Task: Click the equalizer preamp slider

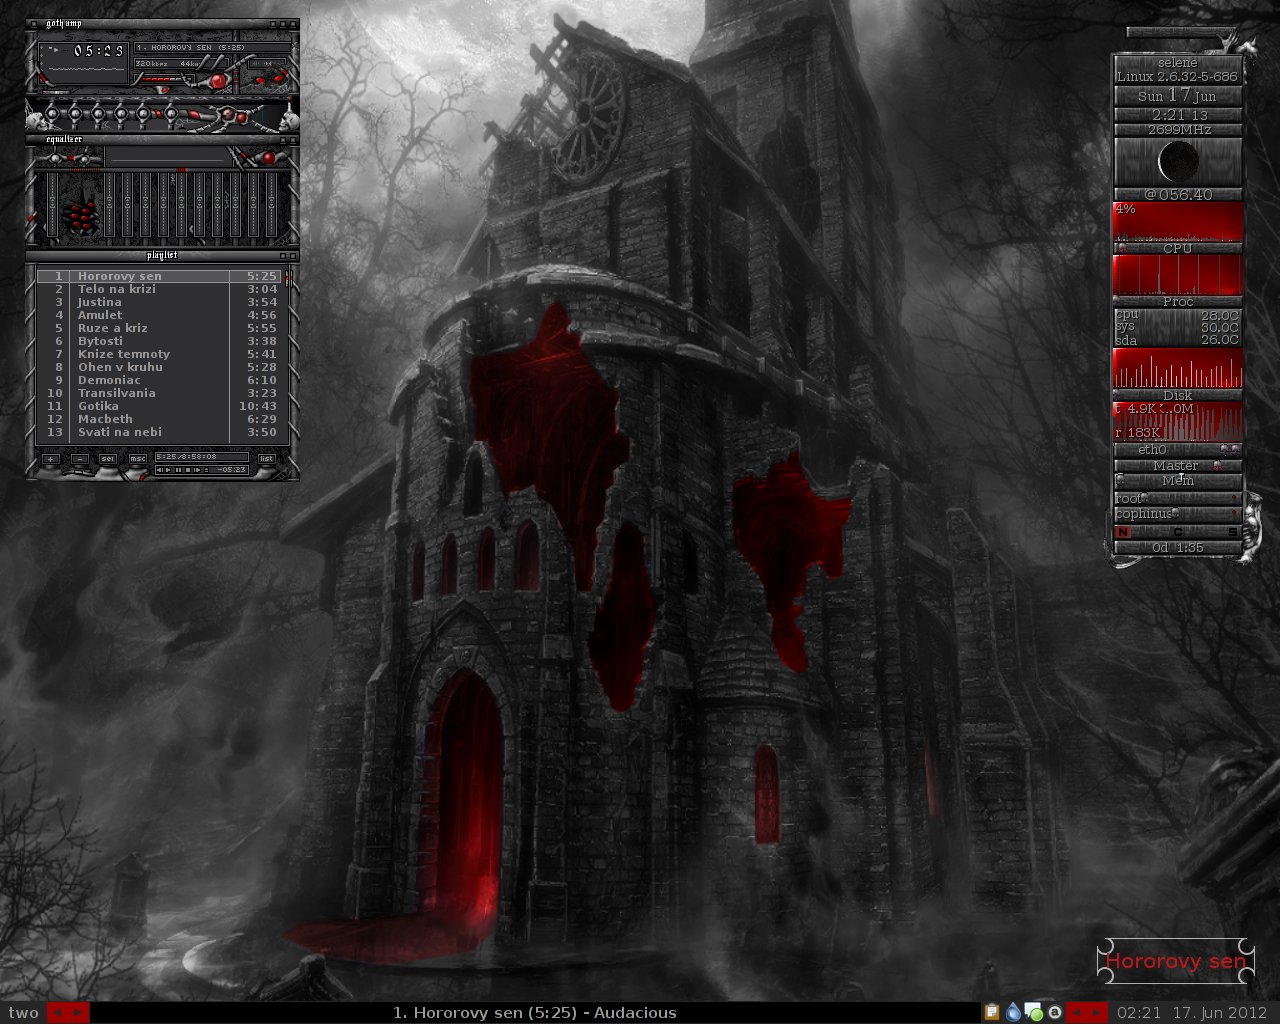Action: [x=52, y=205]
